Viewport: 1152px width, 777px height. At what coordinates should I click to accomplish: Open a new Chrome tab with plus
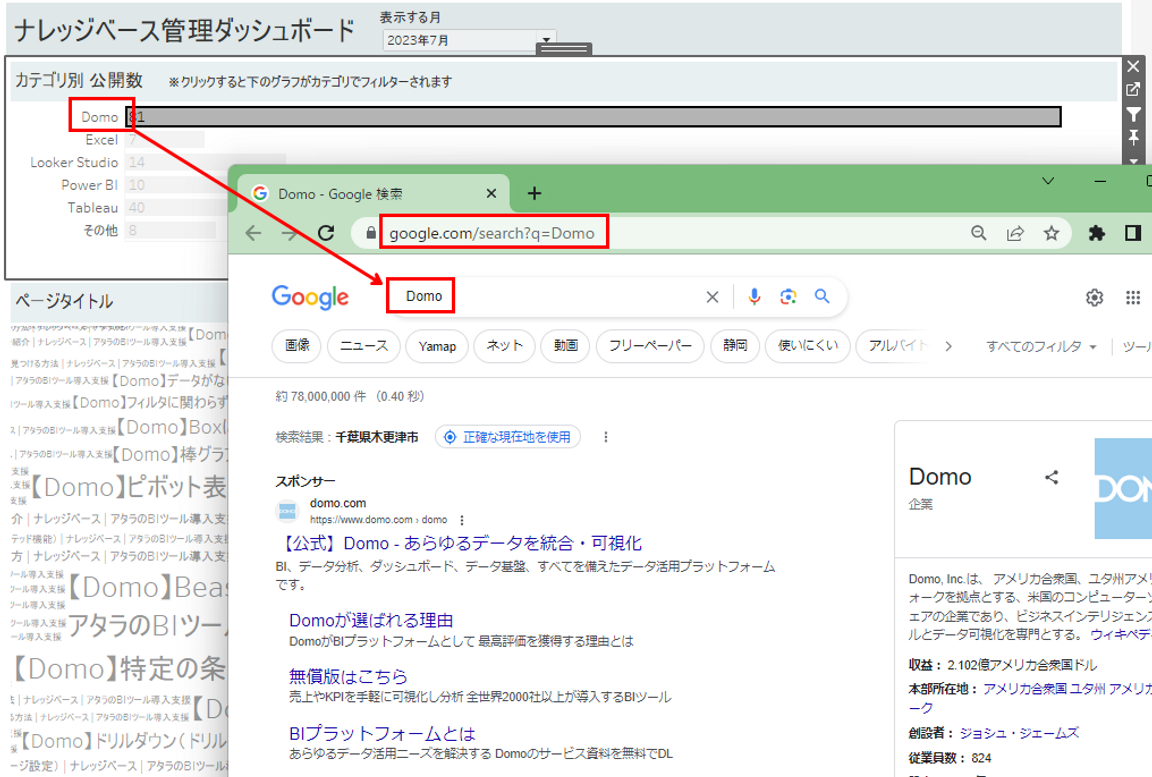535,193
